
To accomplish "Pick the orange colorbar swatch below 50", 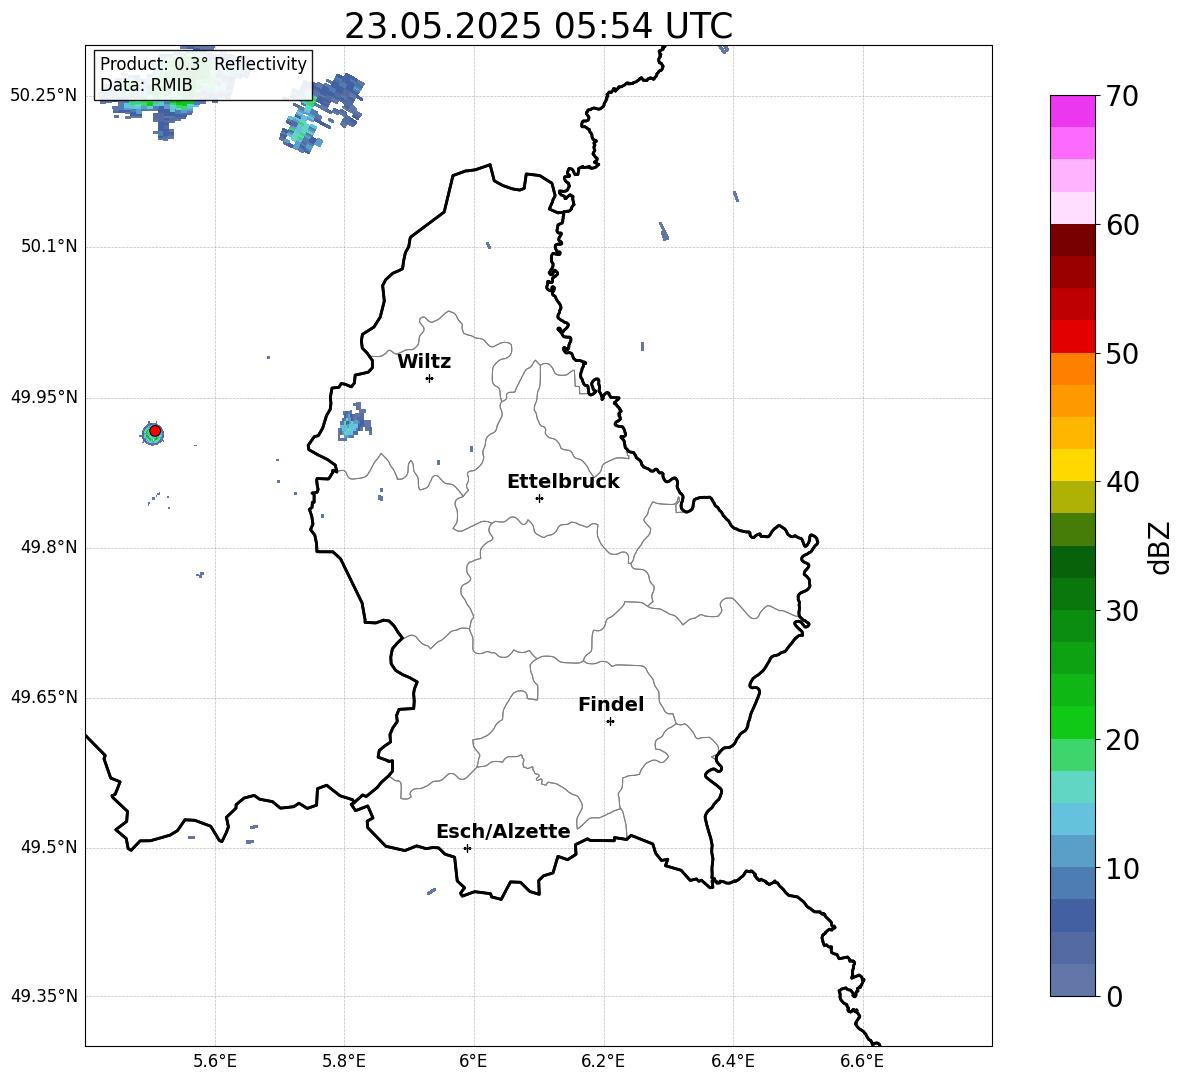I will [1073, 369].
